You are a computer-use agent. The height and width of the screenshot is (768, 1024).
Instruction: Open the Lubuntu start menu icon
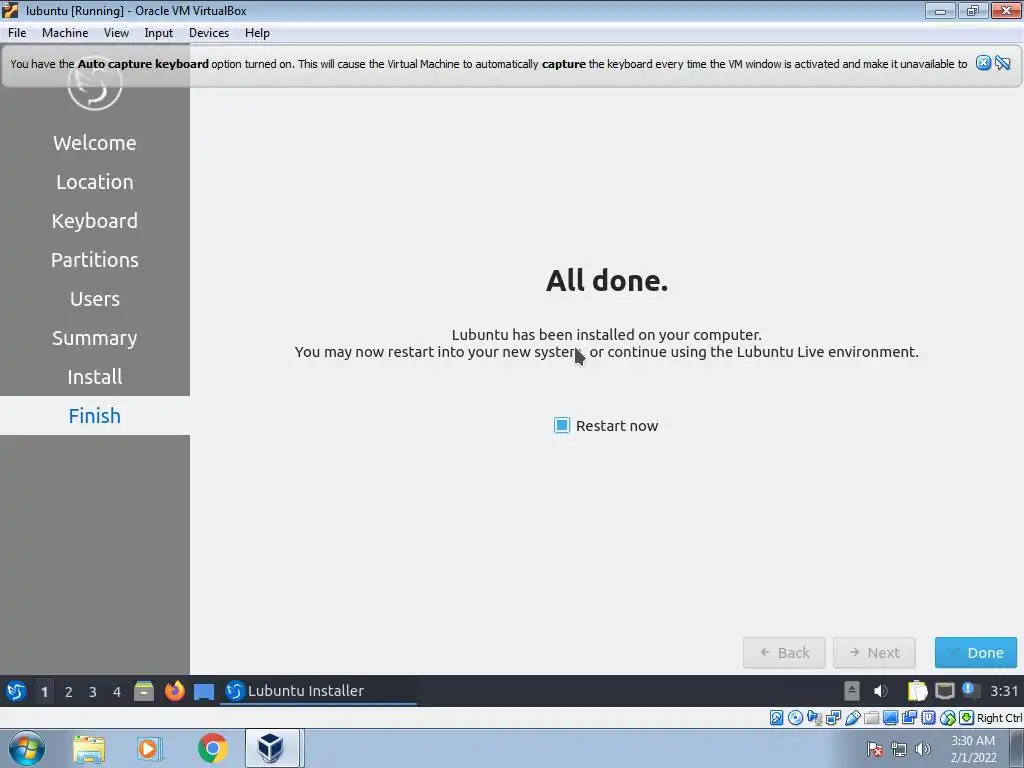click(16, 691)
